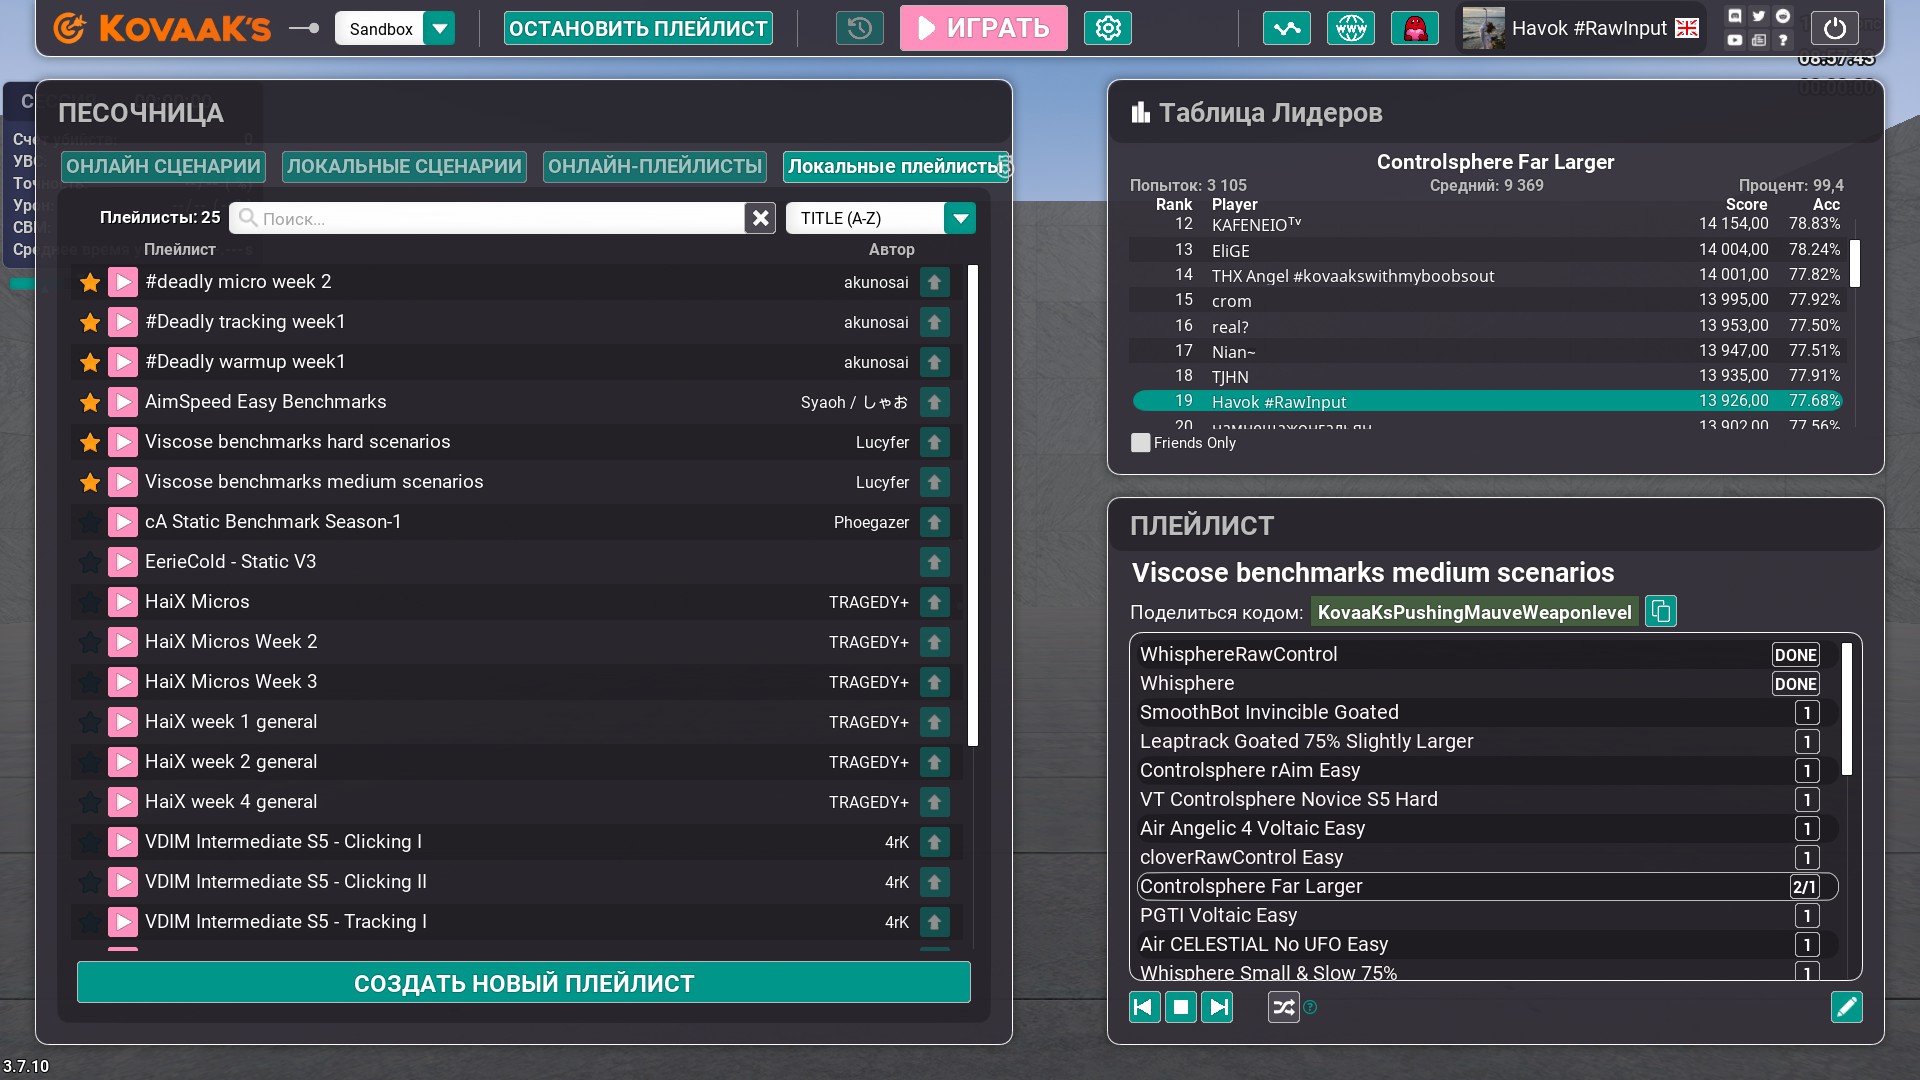
Task: Open the session history clock icon
Action: [x=859, y=28]
